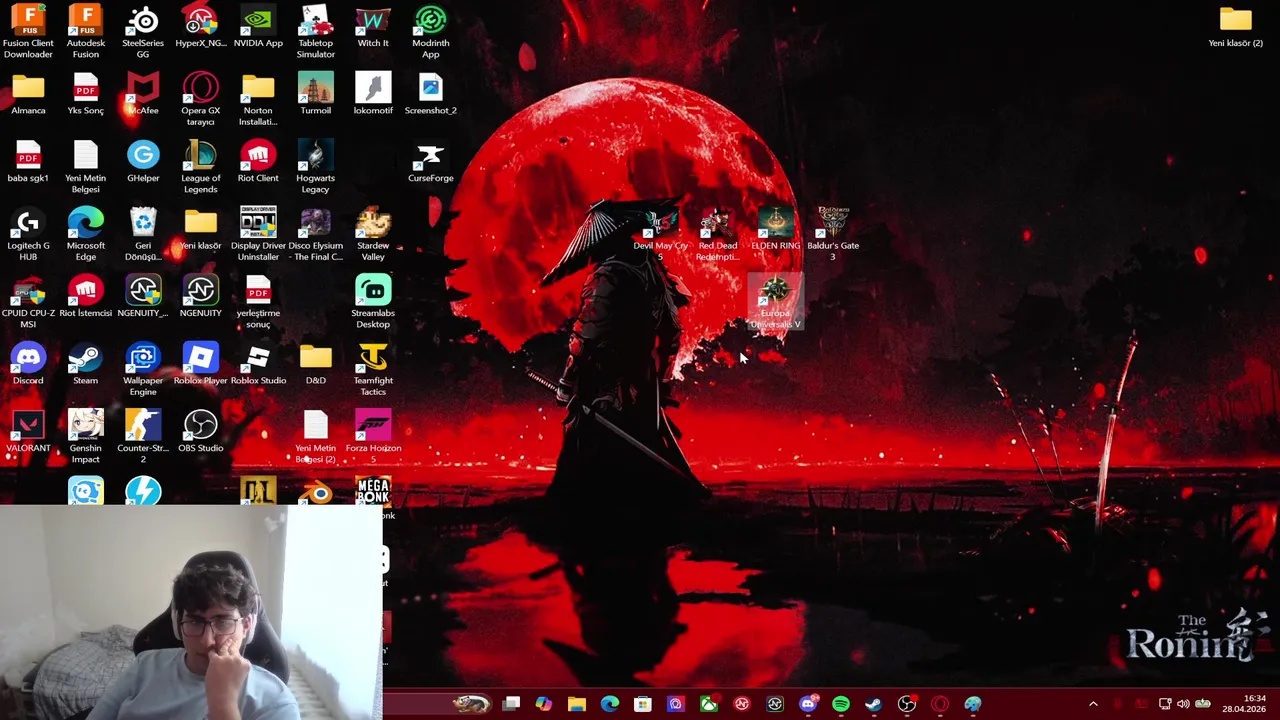Open Display Driver Uninstaller shortcut

[x=258, y=235]
